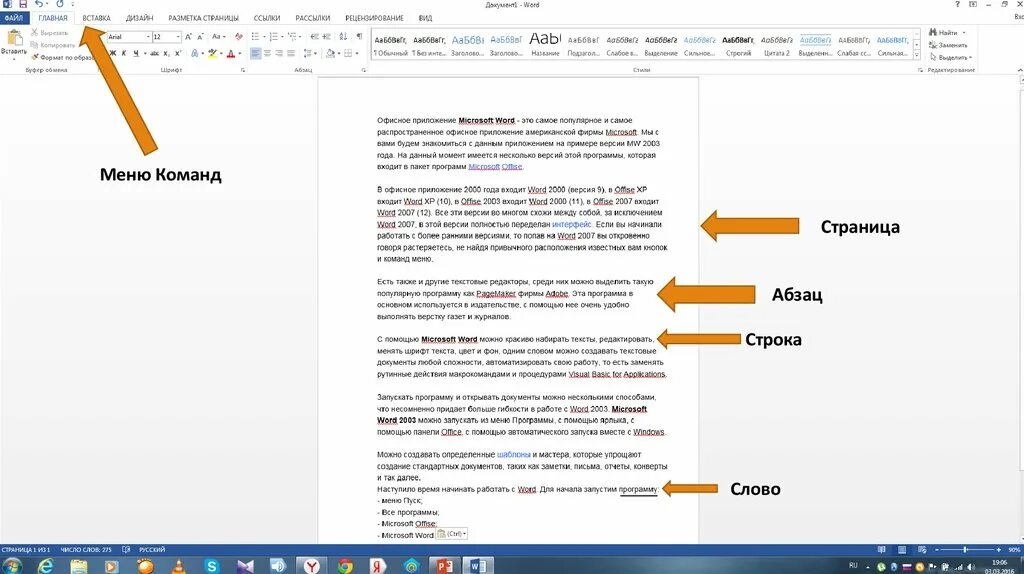Open the spelling check icon in status bar

point(126,550)
